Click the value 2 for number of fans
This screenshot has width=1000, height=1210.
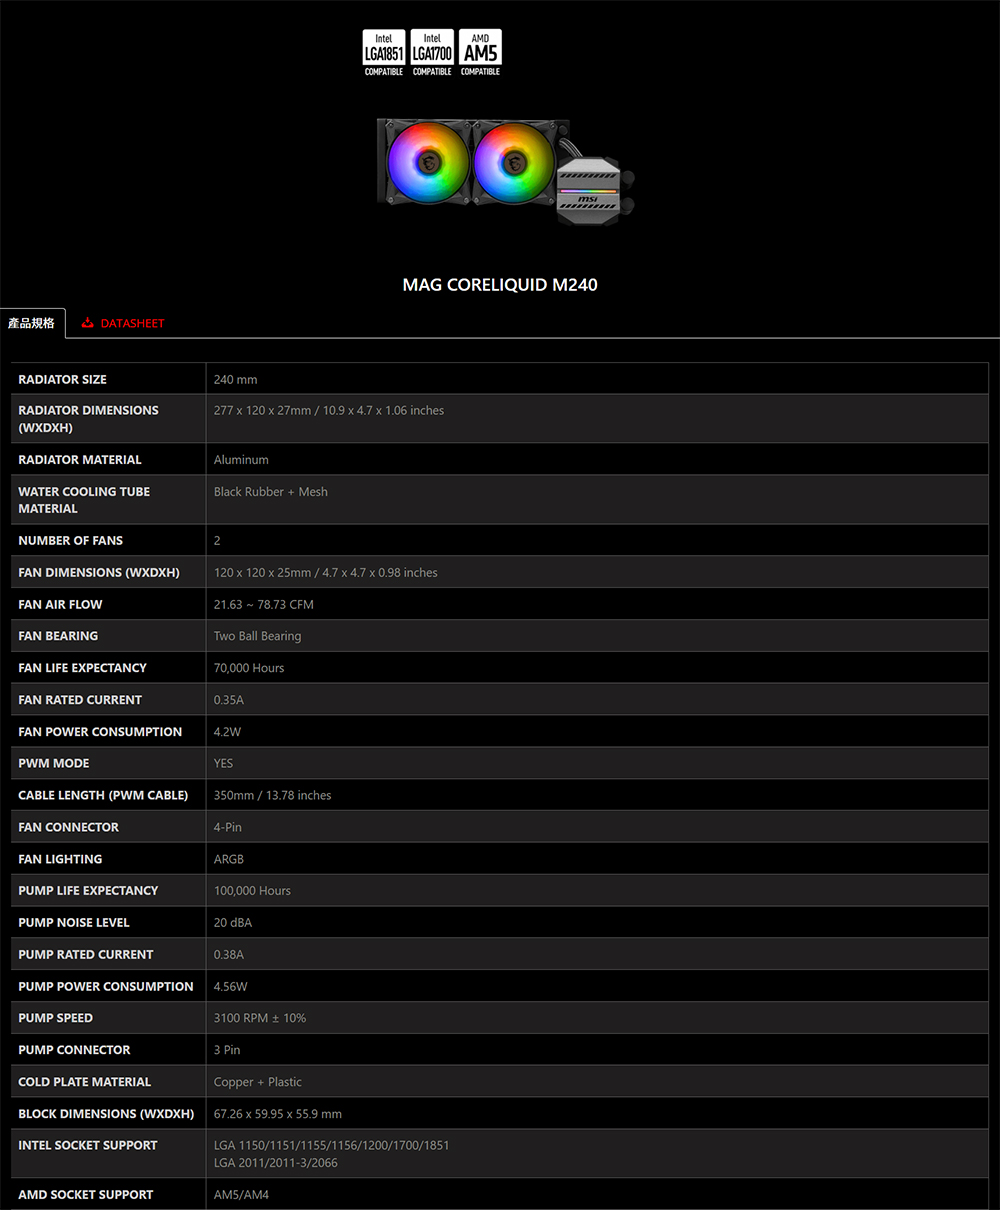217,540
